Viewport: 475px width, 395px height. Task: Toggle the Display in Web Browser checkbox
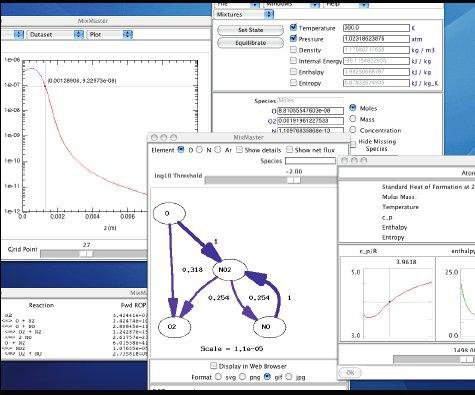[x=214, y=366]
